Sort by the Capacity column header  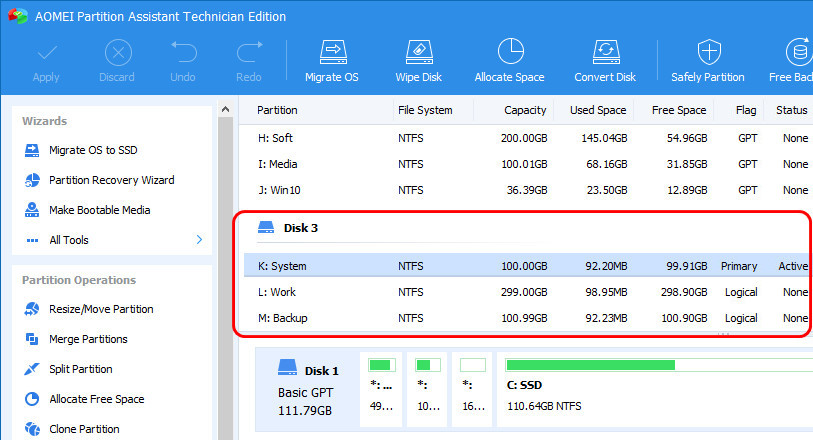pyautogui.click(x=525, y=110)
